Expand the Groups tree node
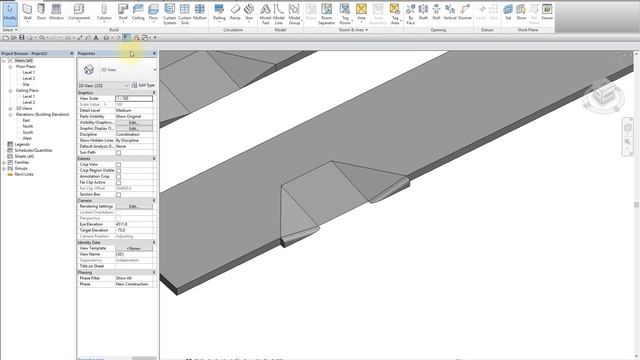The width and height of the screenshot is (640, 360). (x=4, y=168)
